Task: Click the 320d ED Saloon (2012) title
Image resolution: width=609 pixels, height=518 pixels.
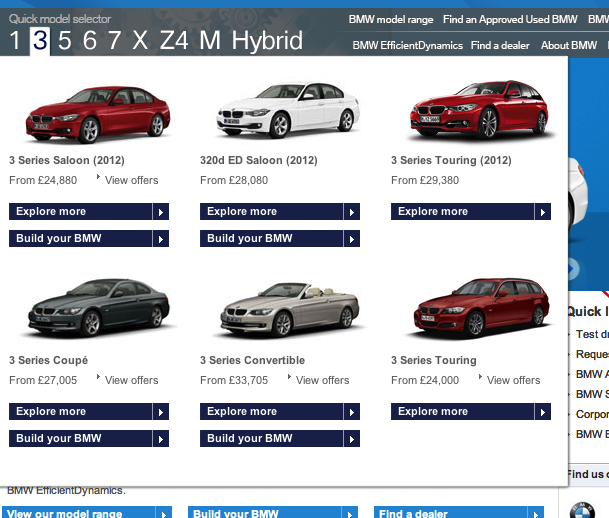Action: pos(259,160)
